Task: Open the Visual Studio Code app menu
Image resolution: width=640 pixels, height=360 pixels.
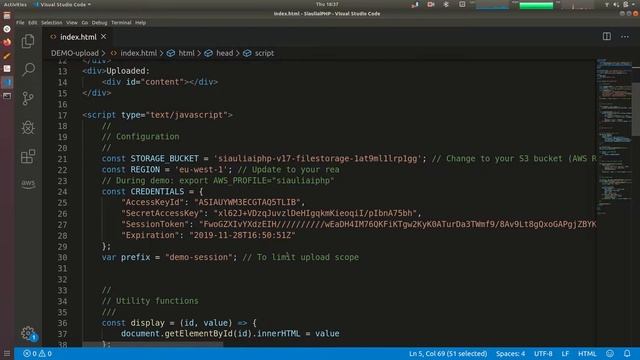Action: click(62, 4)
